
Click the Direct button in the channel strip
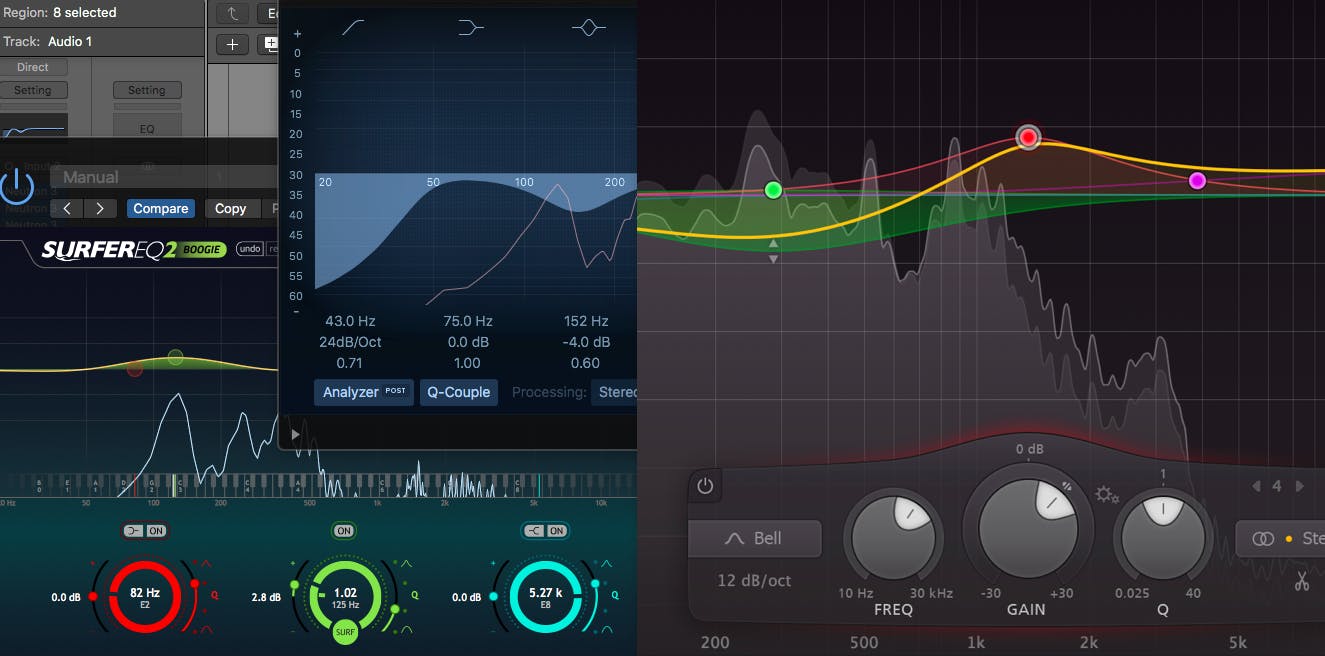32,67
